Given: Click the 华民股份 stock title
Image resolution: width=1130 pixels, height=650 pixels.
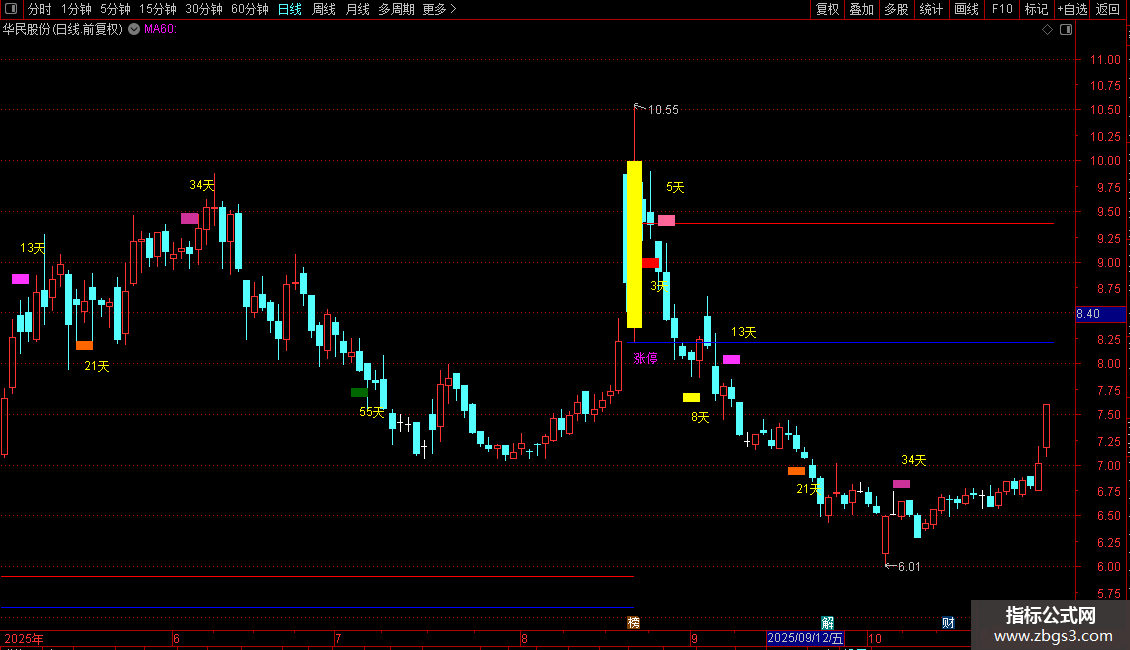Looking at the screenshot, I should (63, 30).
